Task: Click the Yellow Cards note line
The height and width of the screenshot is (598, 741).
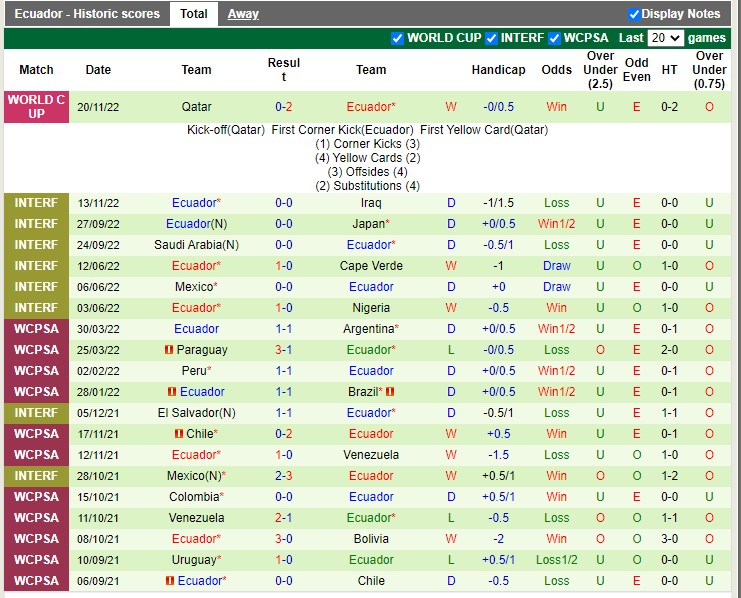Action: pyautogui.click(x=367, y=158)
